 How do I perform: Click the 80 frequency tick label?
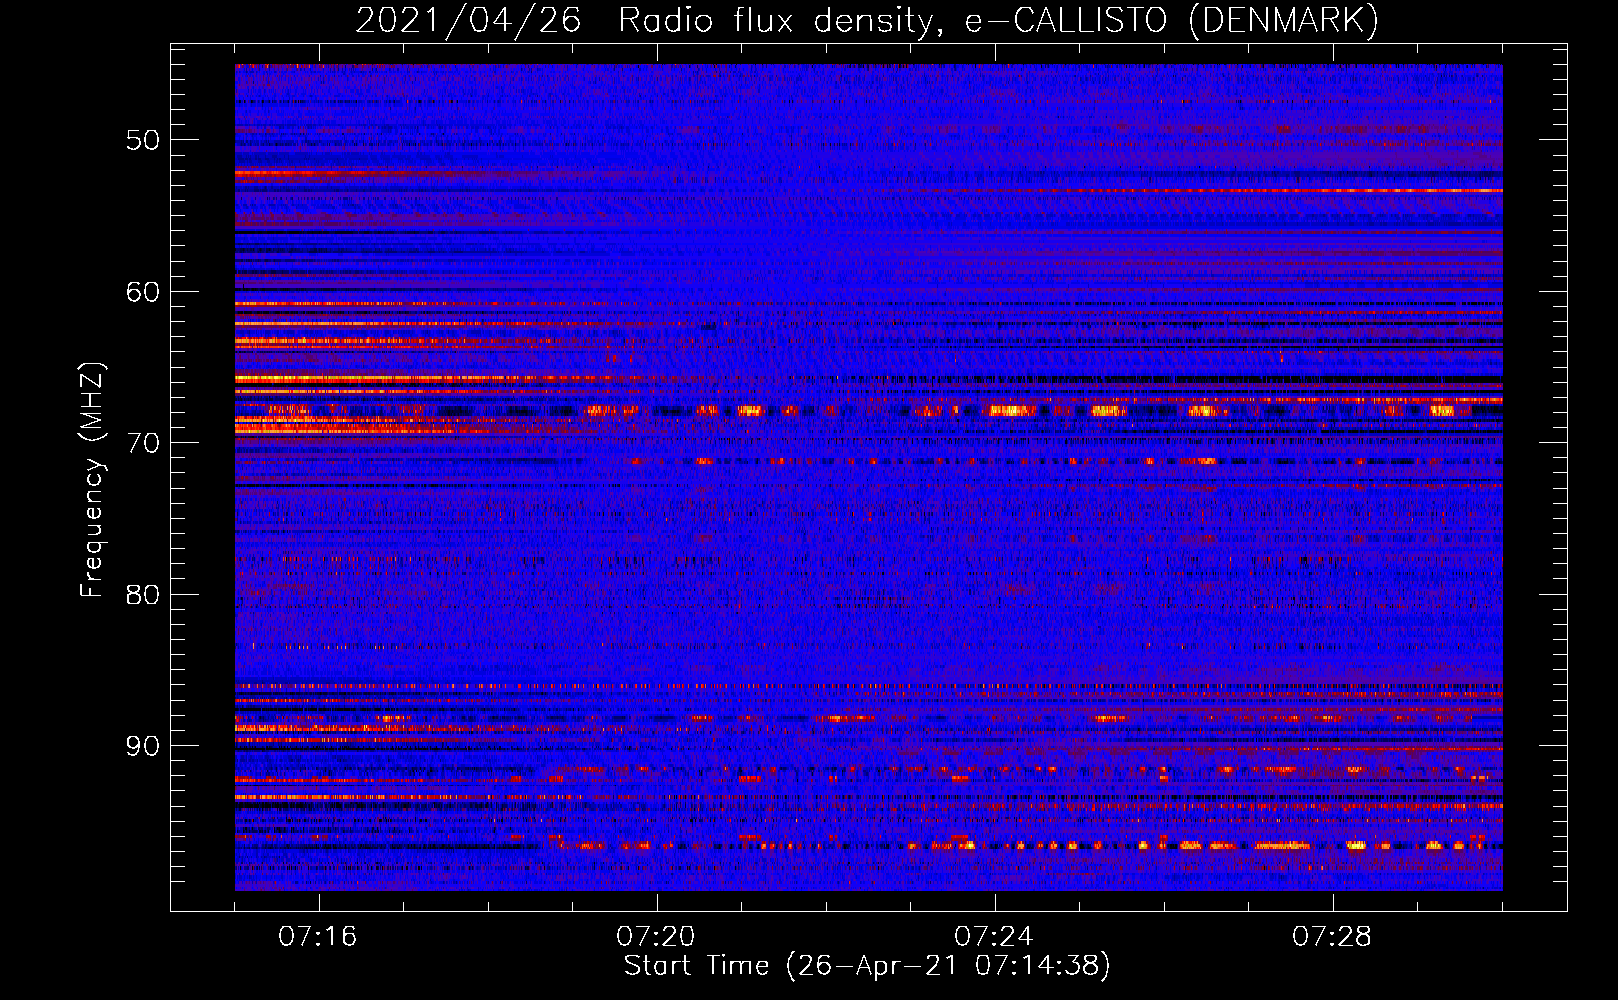143,594
